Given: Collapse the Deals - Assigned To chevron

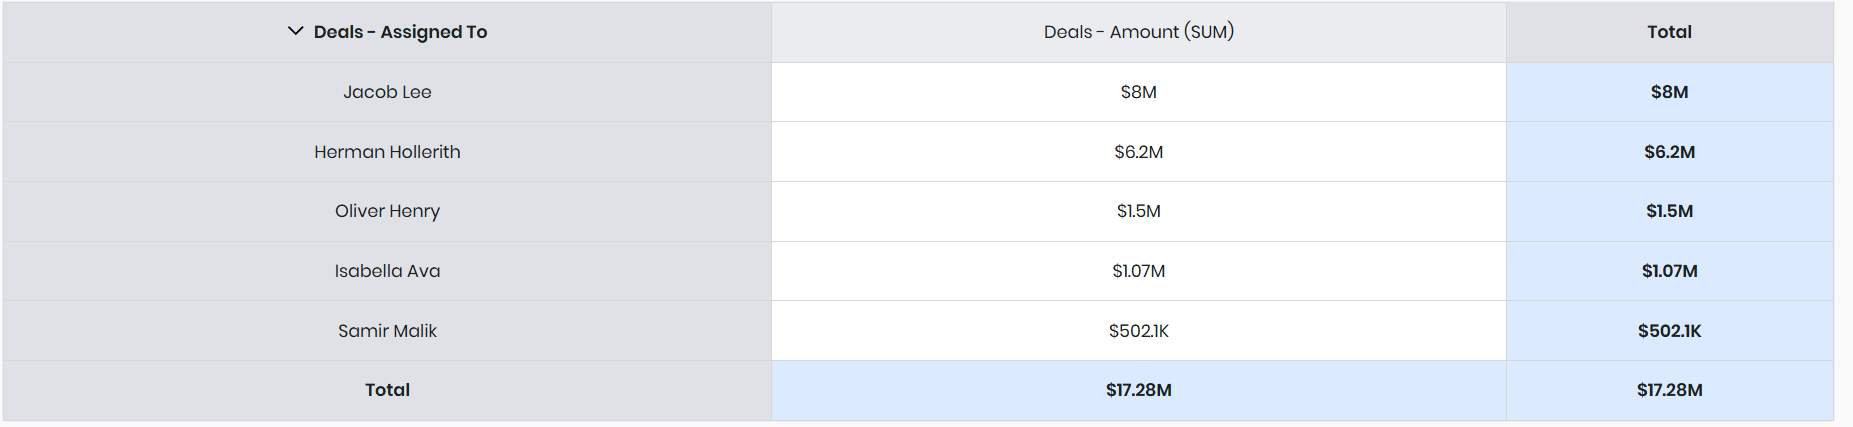Looking at the screenshot, I should 295,31.
